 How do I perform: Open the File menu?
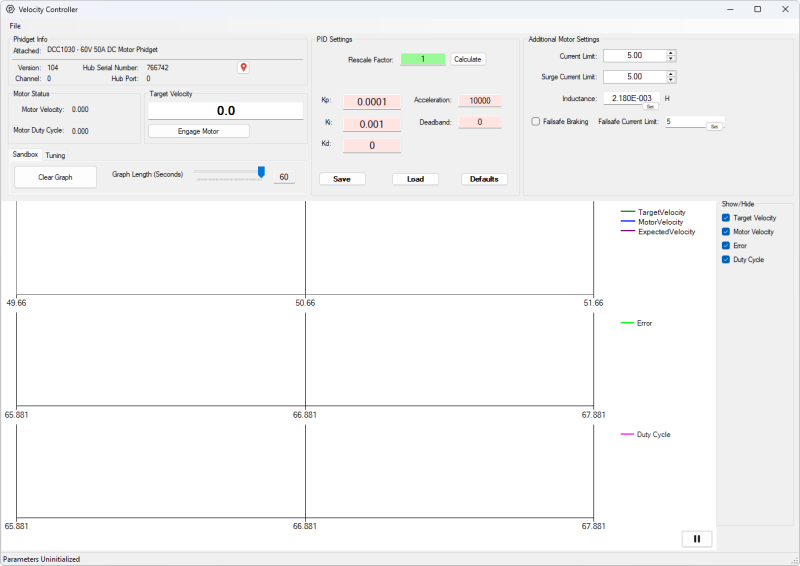click(15, 26)
